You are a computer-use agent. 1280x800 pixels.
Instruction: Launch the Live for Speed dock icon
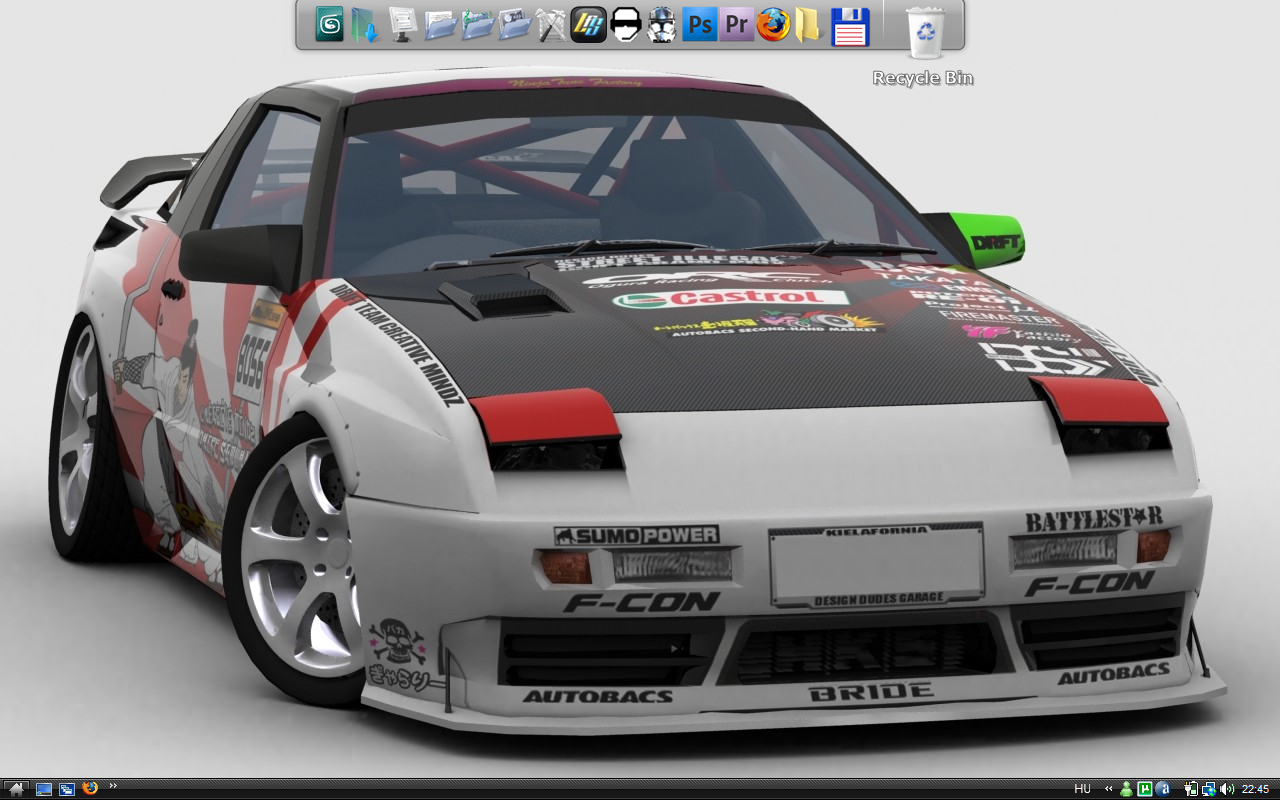coord(589,24)
